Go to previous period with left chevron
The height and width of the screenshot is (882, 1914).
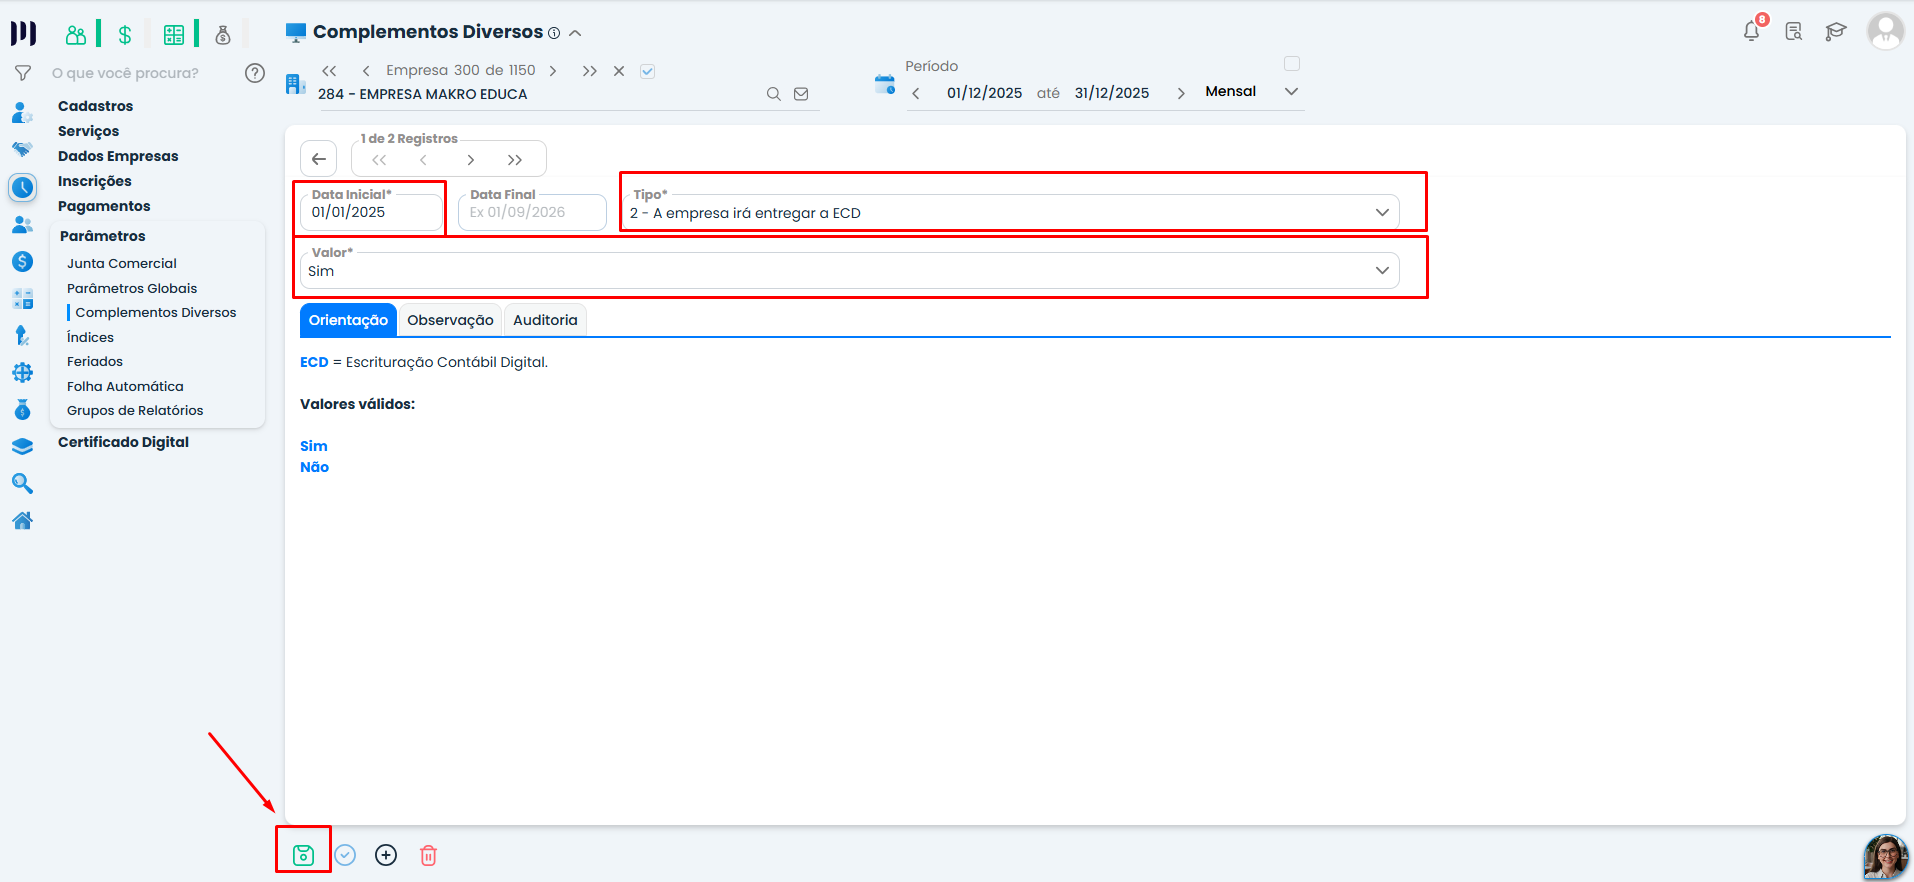tap(916, 93)
